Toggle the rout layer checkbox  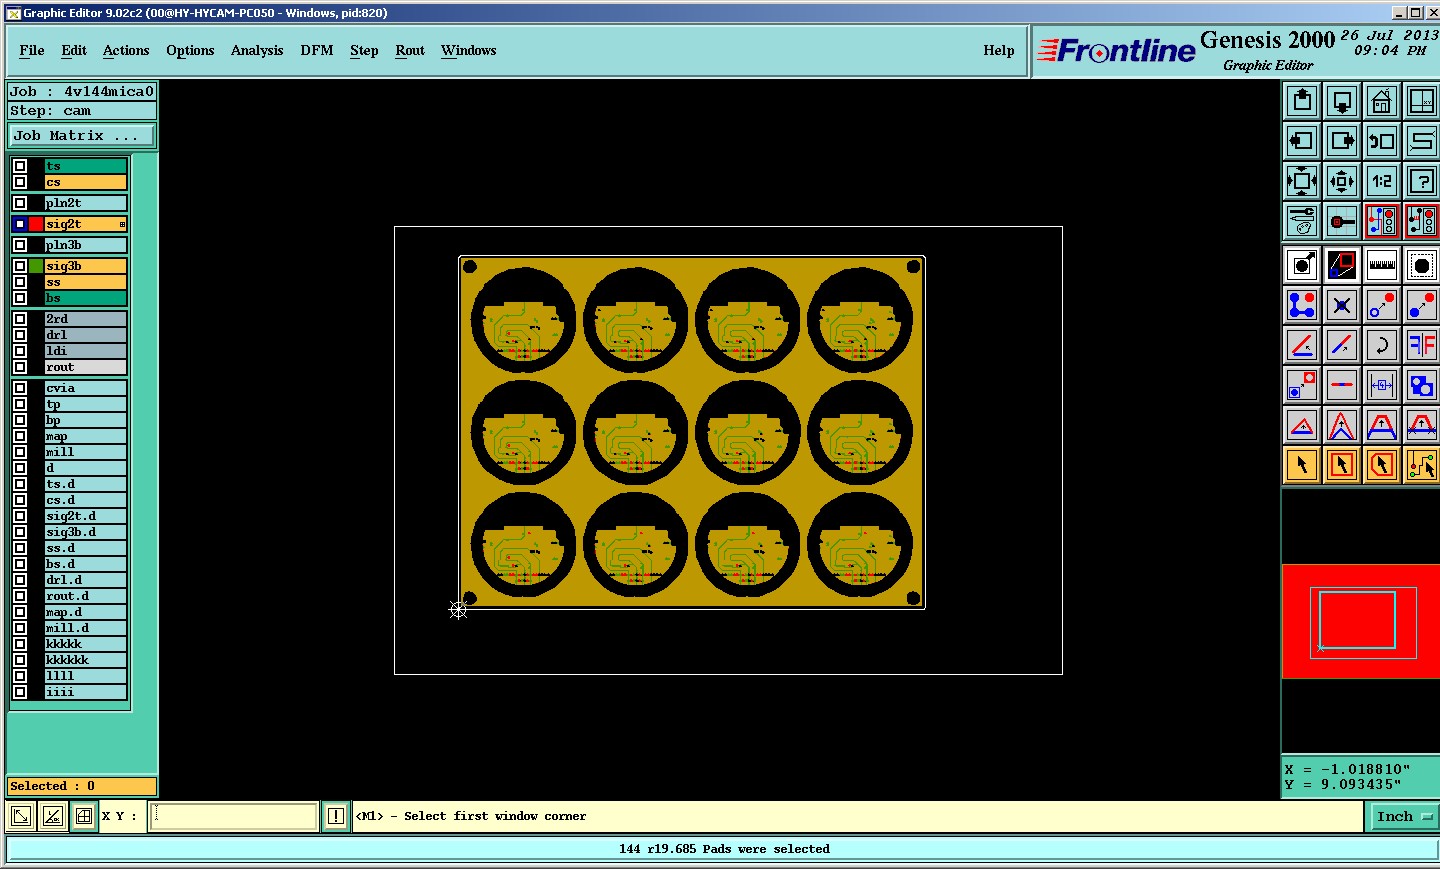pyautogui.click(x=20, y=367)
